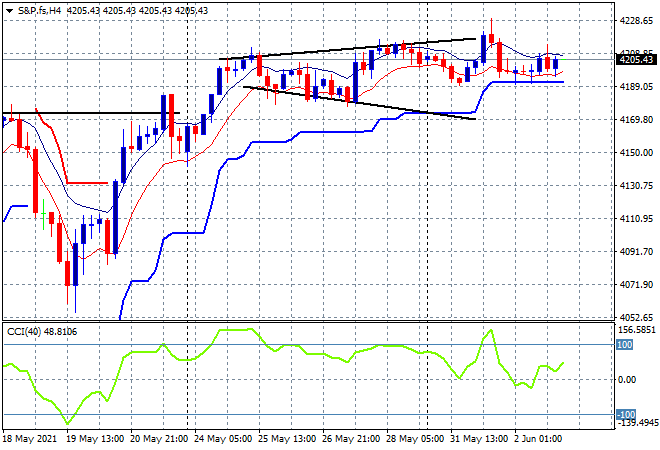Click the 4169.80 price axis label
The height and width of the screenshot is (450, 660).
pyautogui.click(x=636, y=120)
